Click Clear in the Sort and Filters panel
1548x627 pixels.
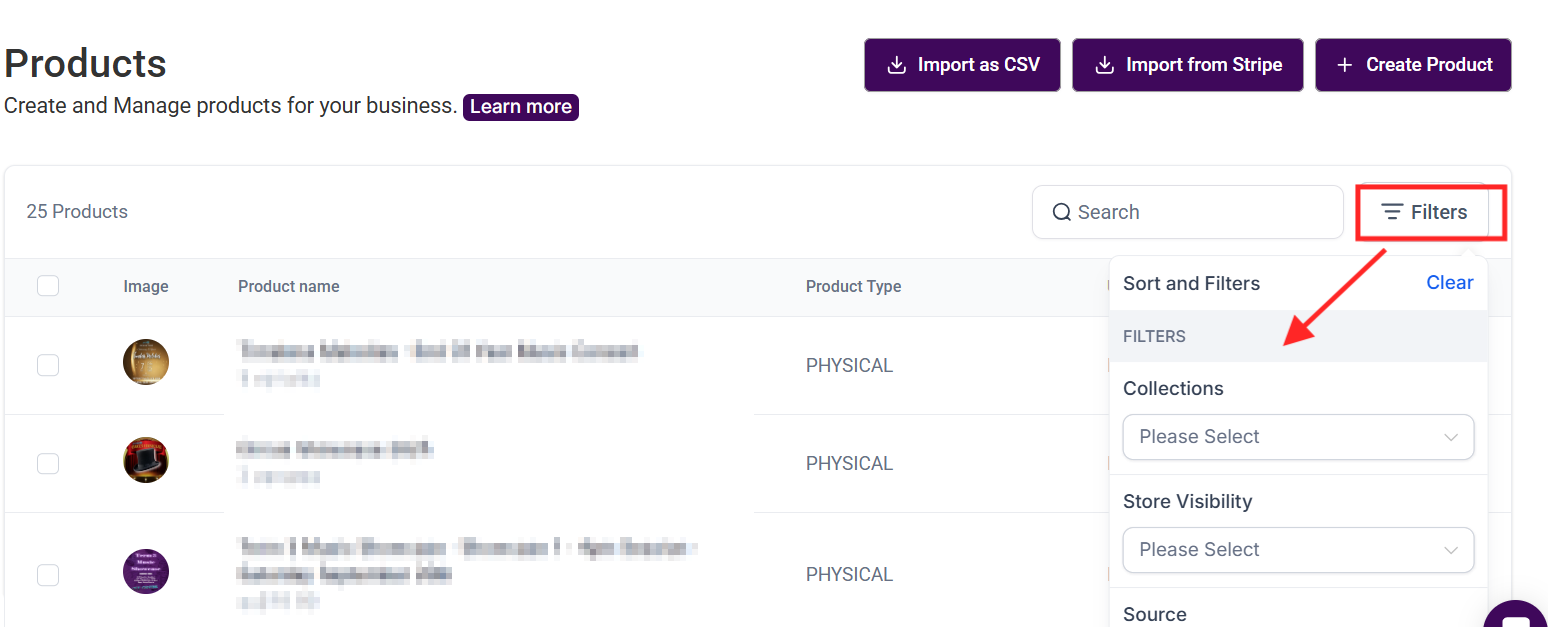pos(1449,283)
